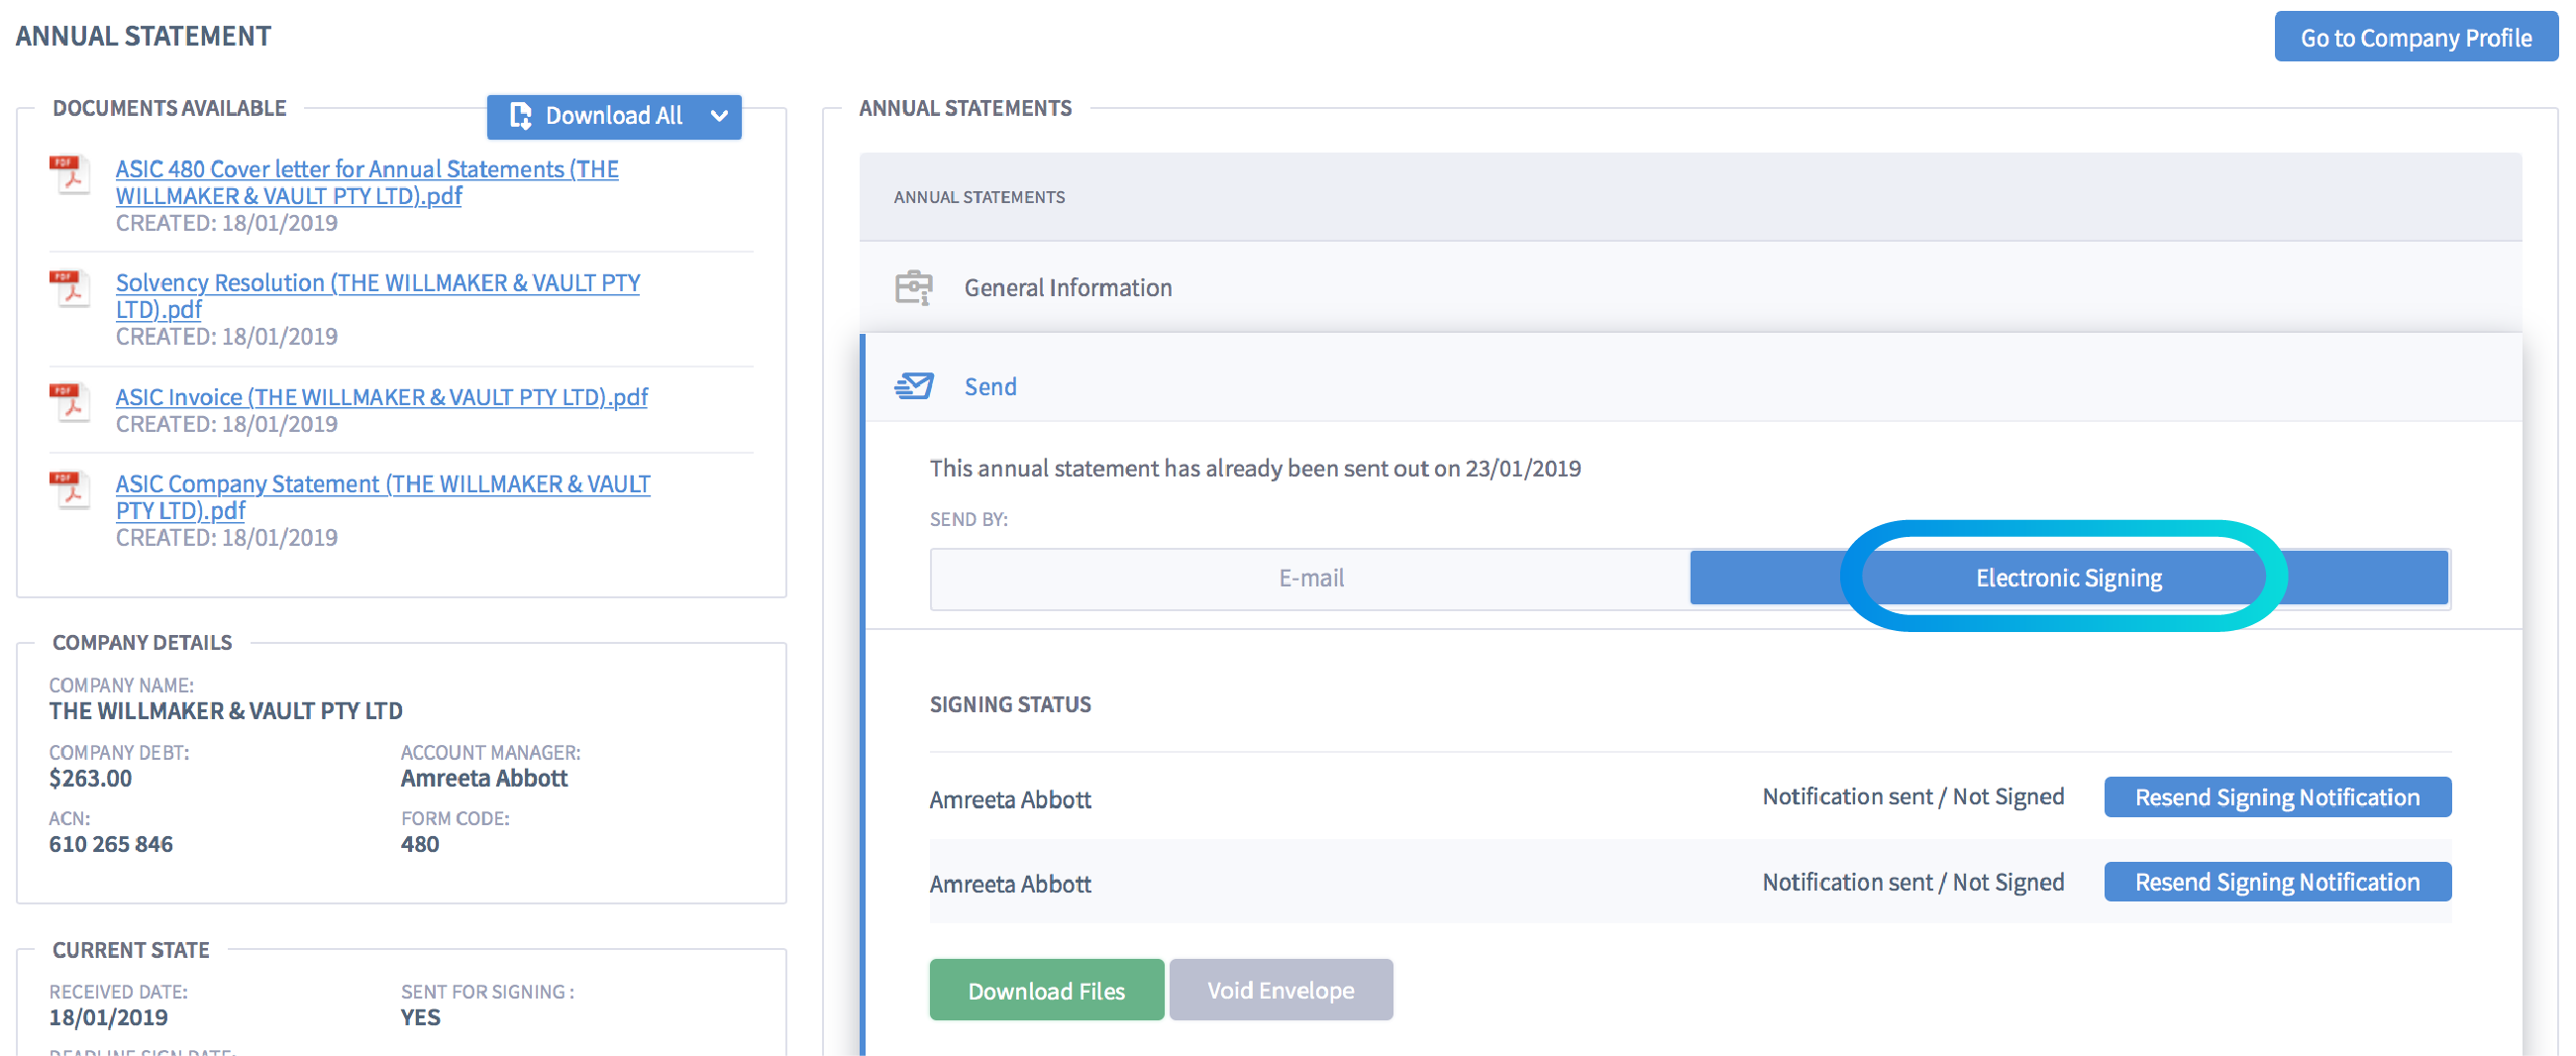The width and height of the screenshot is (2576, 1056).
Task: Collapse the Send section
Action: (x=990, y=386)
